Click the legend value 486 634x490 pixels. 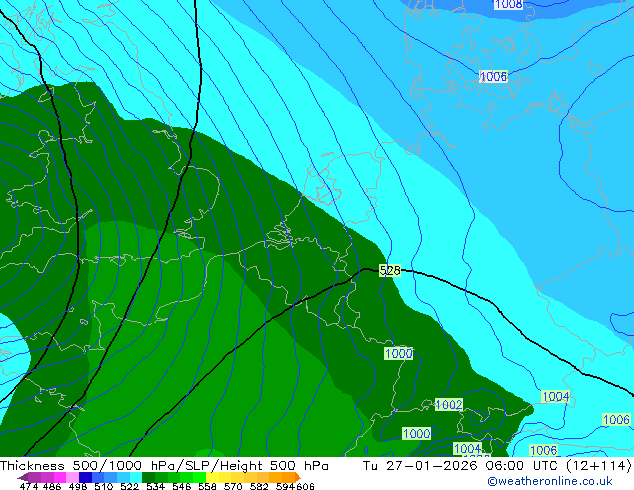click(52, 486)
